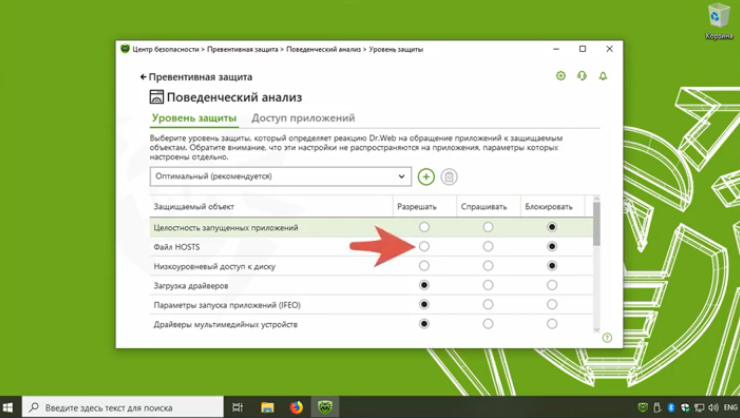Set Драйверы мультимедийных устройств to Спрашивать
Image resolution: width=740 pixels, height=418 pixels.
point(488,324)
